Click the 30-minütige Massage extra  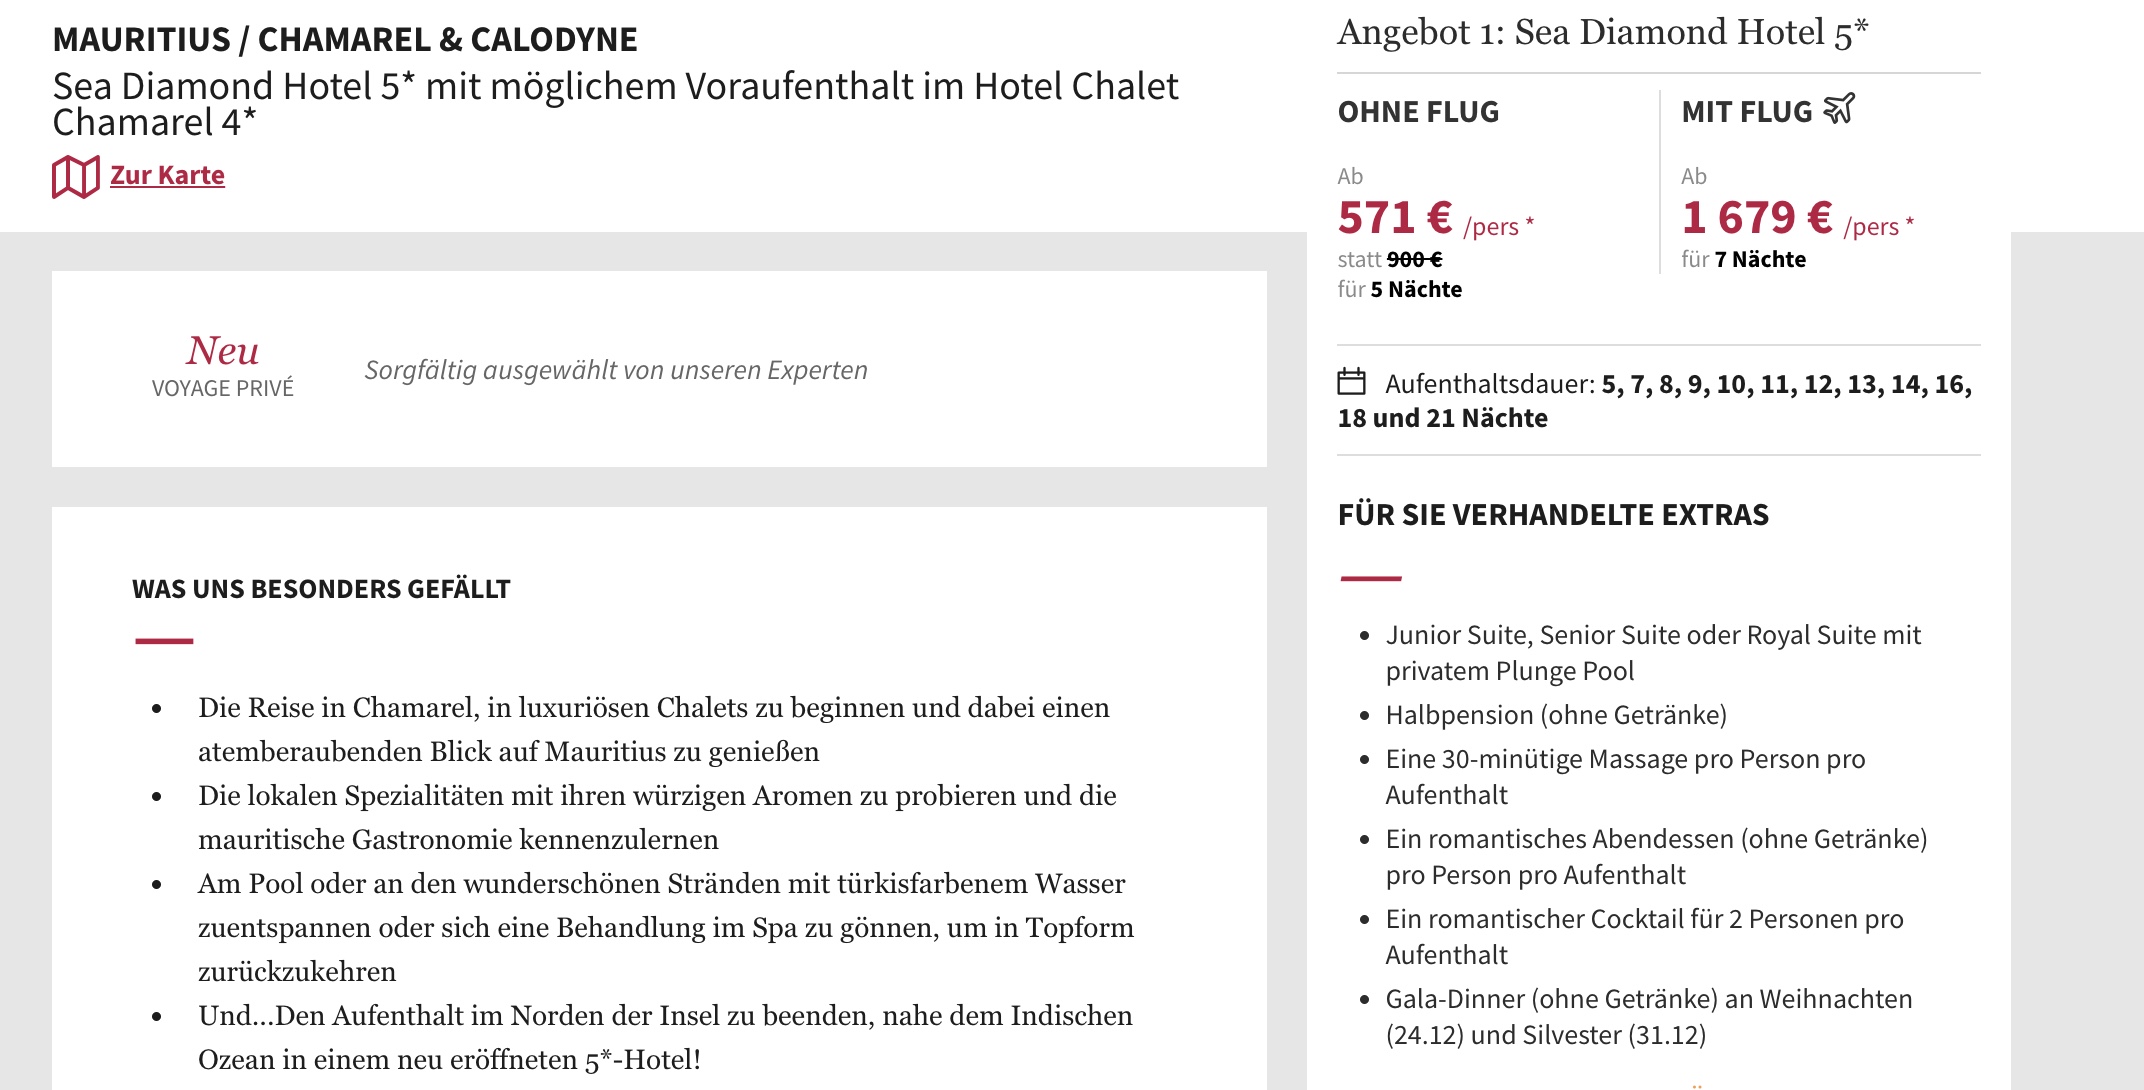(1625, 777)
